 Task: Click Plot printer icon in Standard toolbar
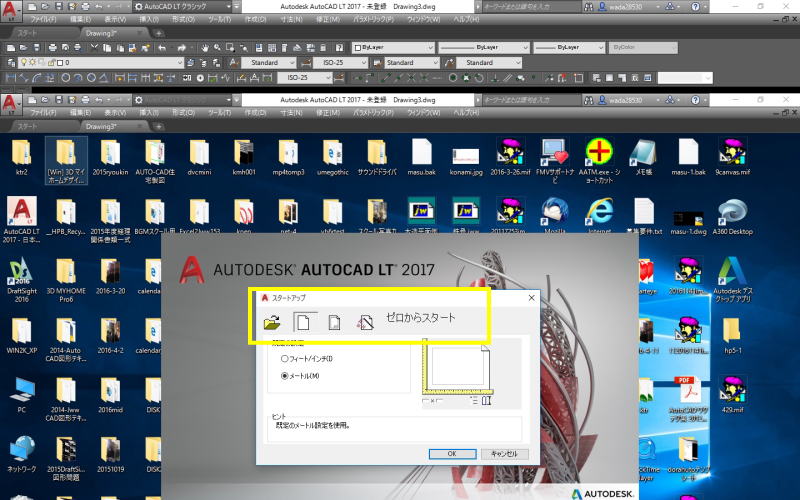(x=53, y=47)
